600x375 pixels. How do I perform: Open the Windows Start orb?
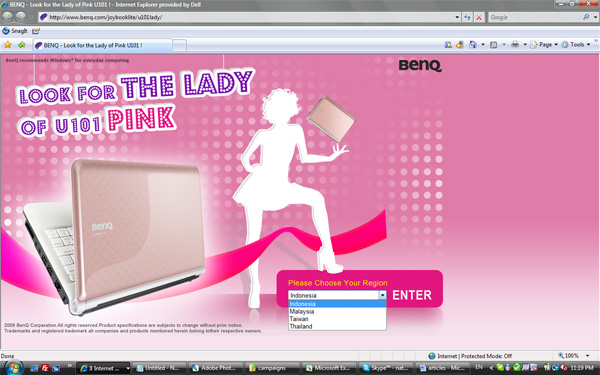pyautogui.click(x=13, y=368)
